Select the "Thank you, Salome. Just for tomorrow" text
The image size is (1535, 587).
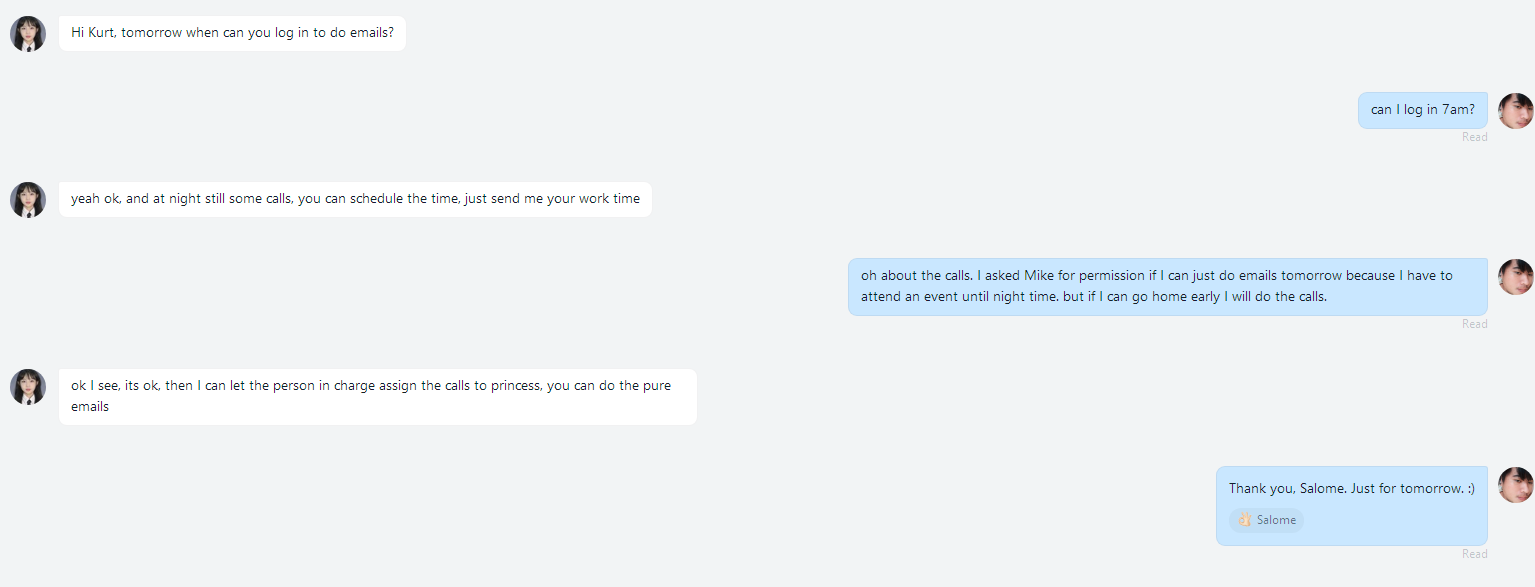point(1351,489)
